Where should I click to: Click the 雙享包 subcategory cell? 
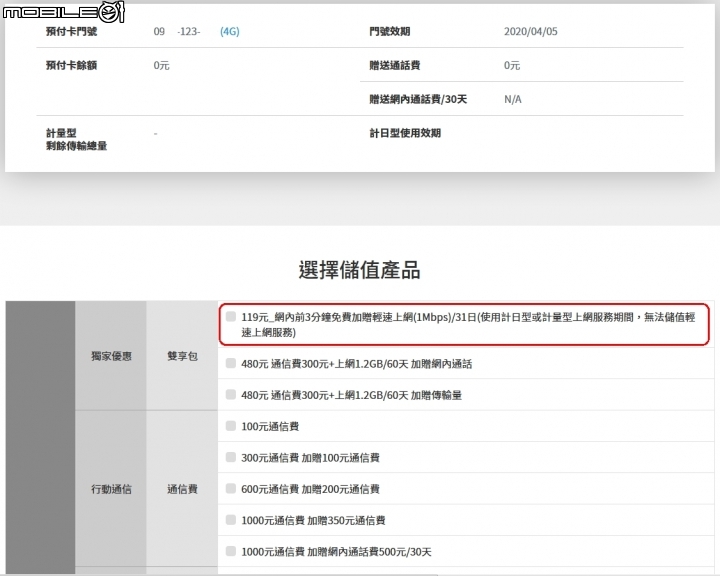click(182, 356)
